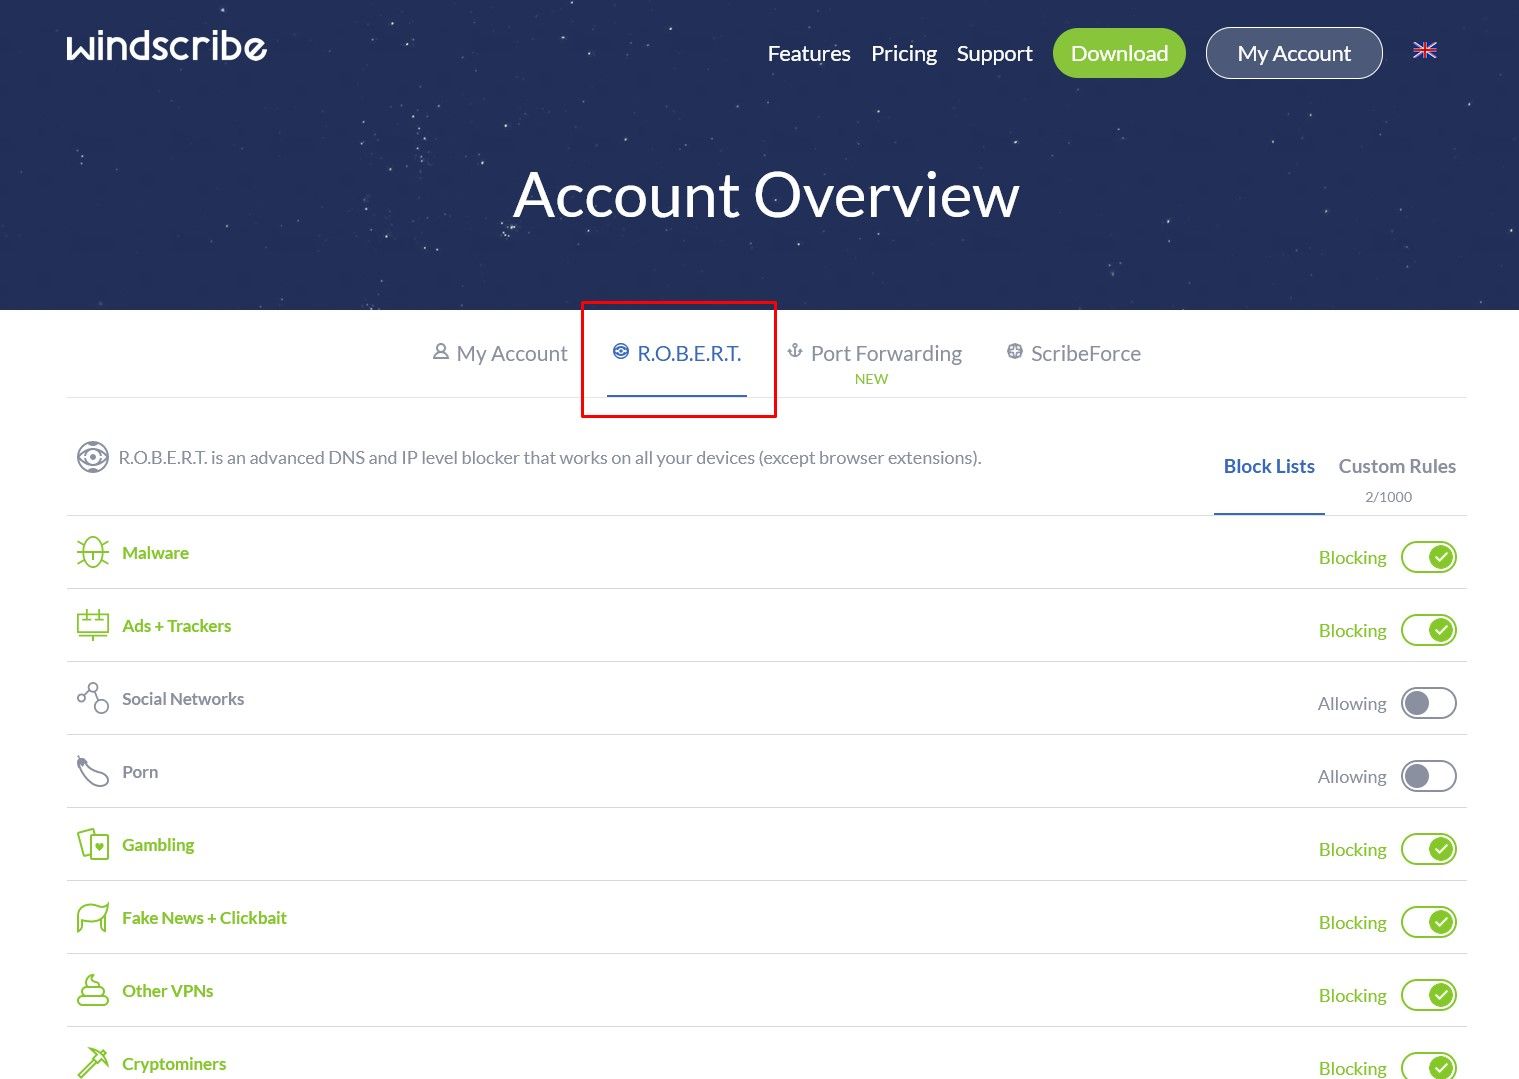This screenshot has width=1519, height=1079.
Task: Click the Gambling cards icon
Action: (93, 844)
